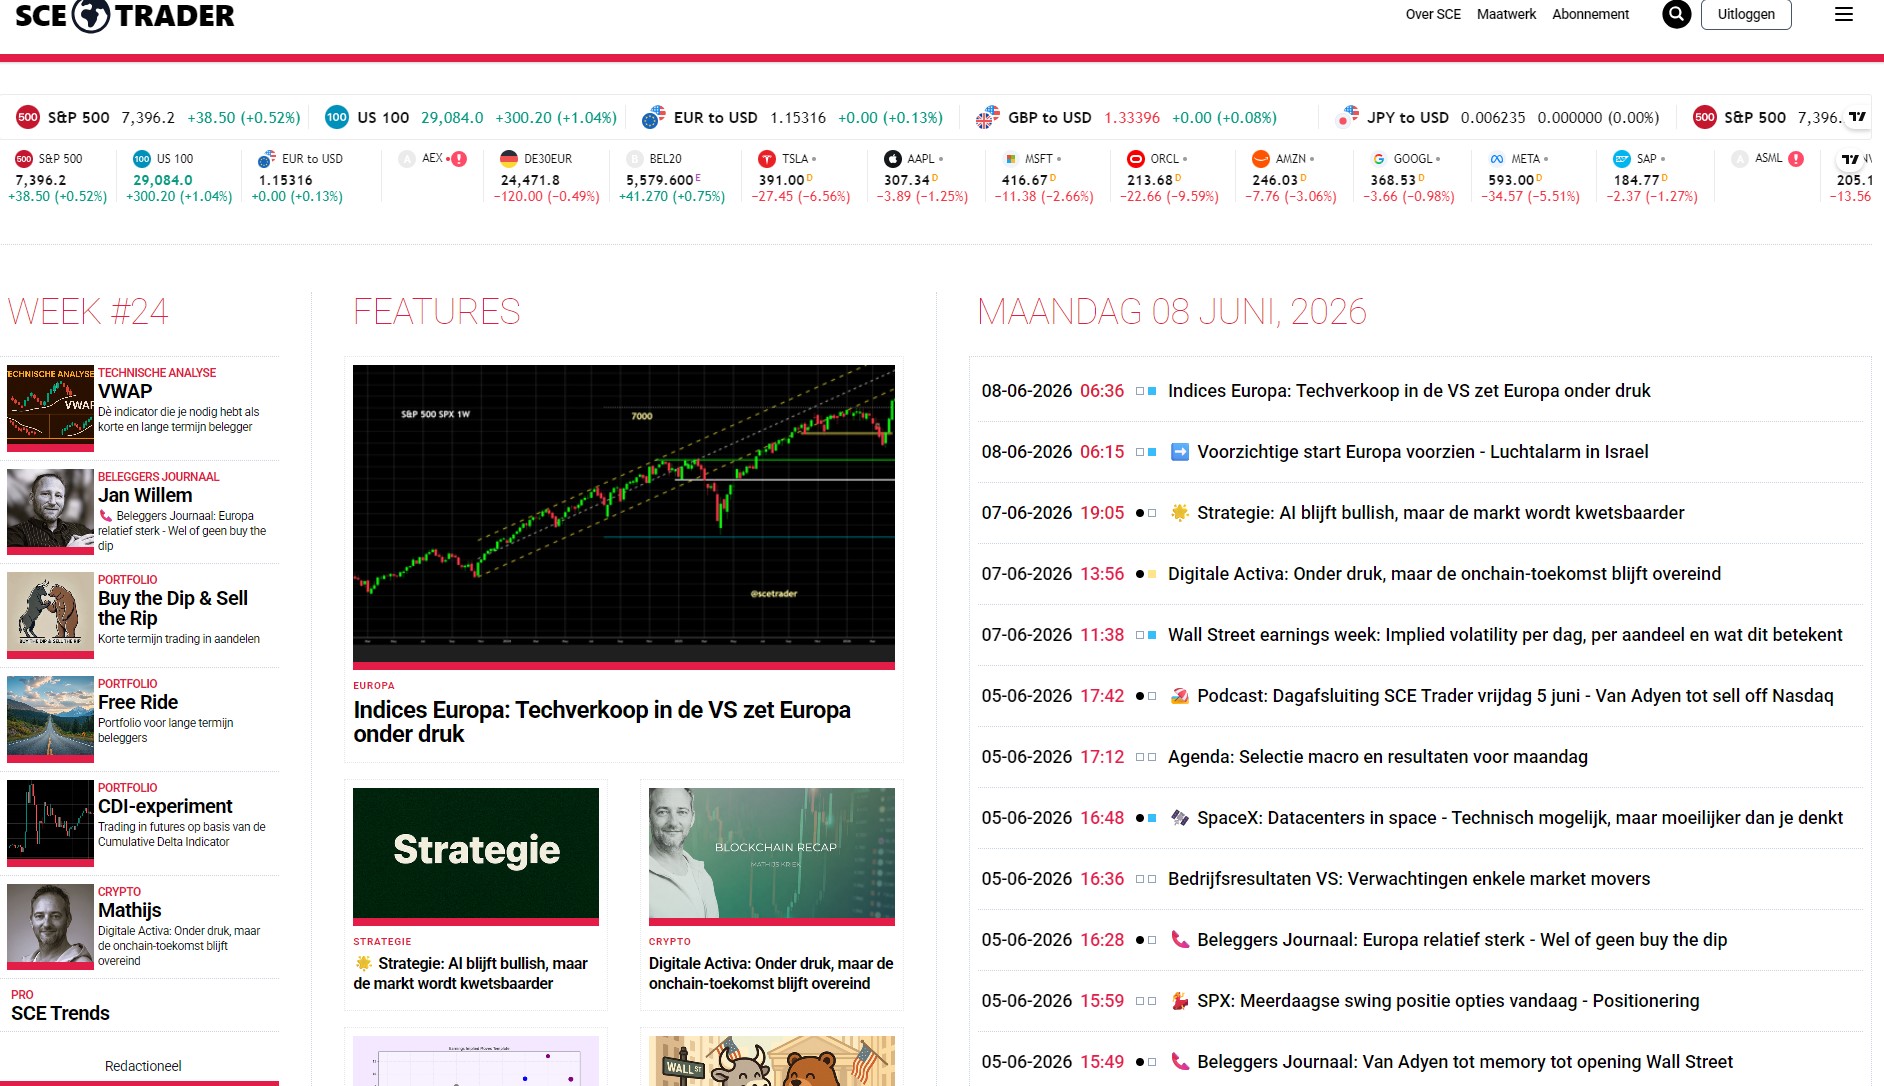
Task: Click the JPY to USD flag icon
Action: pyautogui.click(x=1348, y=117)
